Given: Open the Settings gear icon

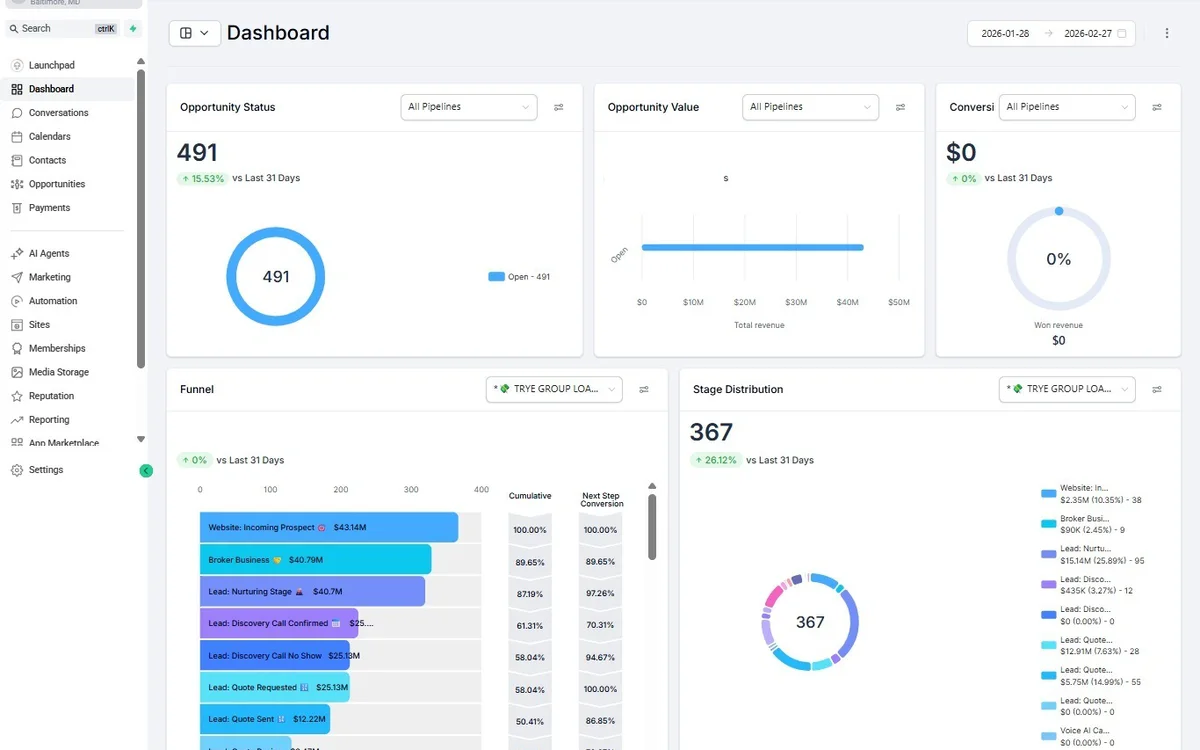Looking at the screenshot, I should click(17, 470).
